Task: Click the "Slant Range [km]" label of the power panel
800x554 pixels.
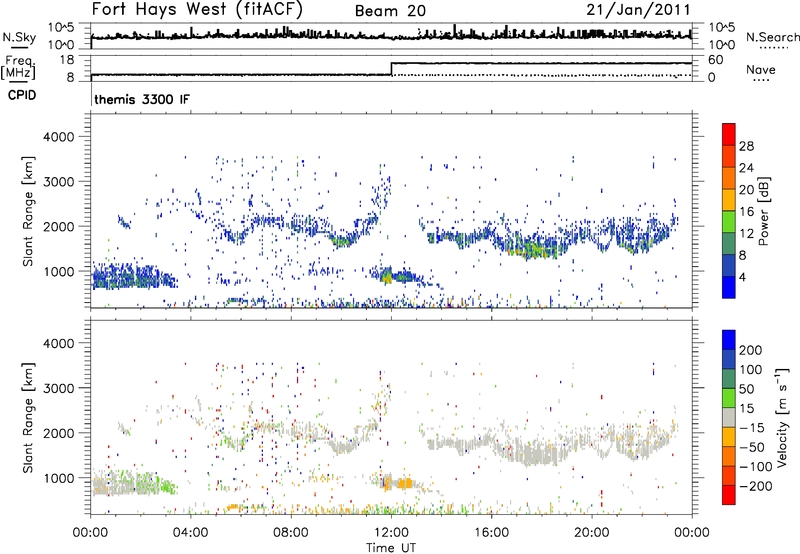Action: (x=28, y=211)
